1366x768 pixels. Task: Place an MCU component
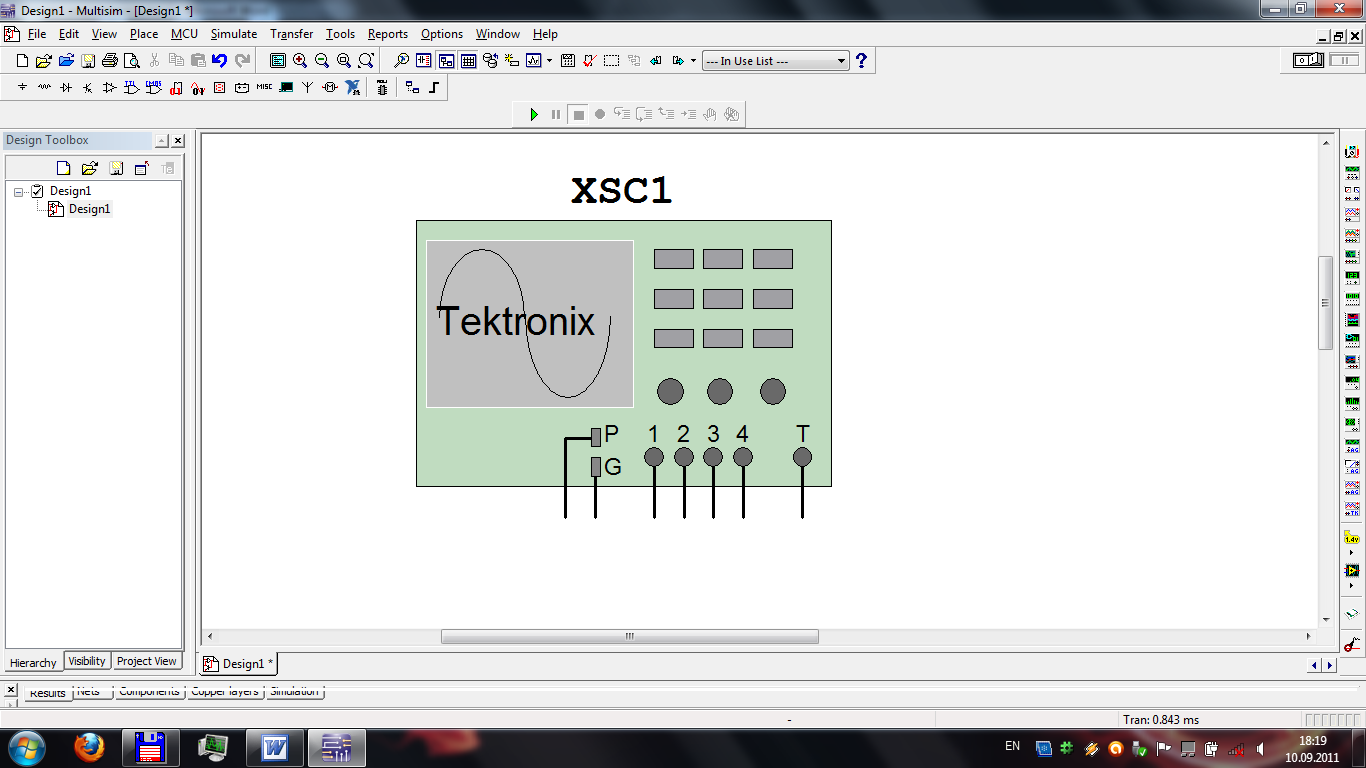382,88
